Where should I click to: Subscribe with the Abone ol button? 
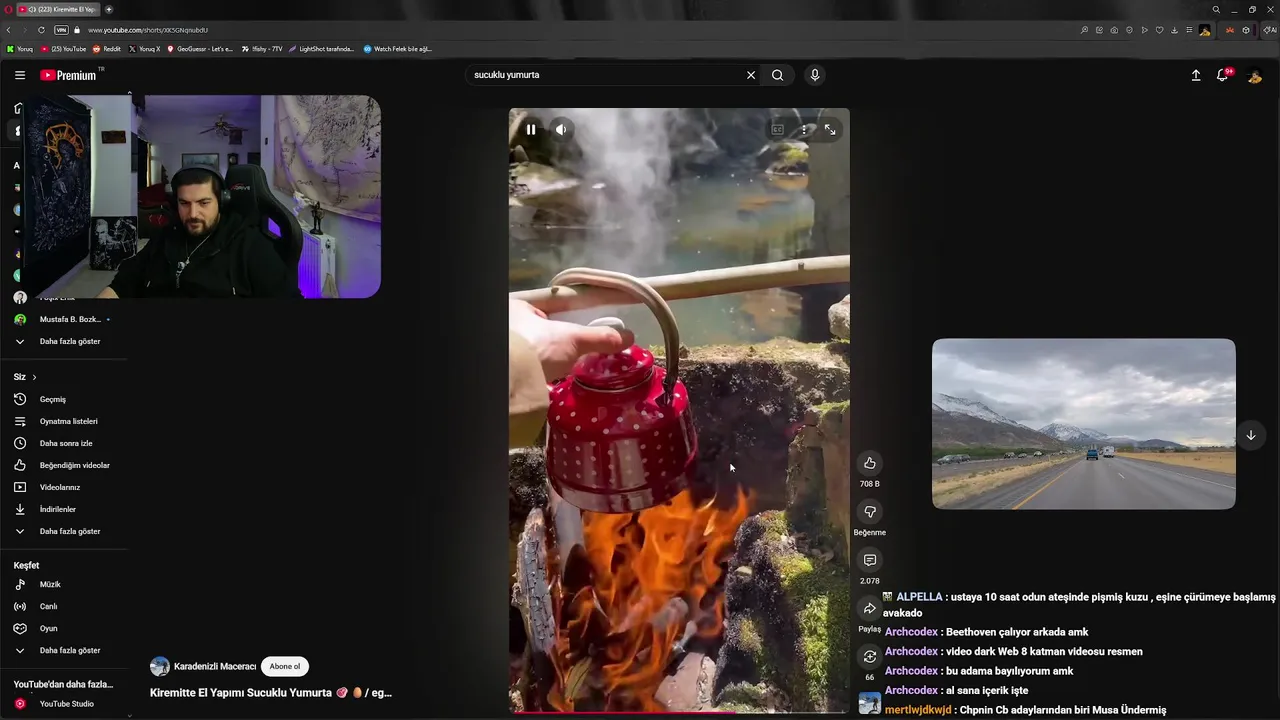pos(285,666)
